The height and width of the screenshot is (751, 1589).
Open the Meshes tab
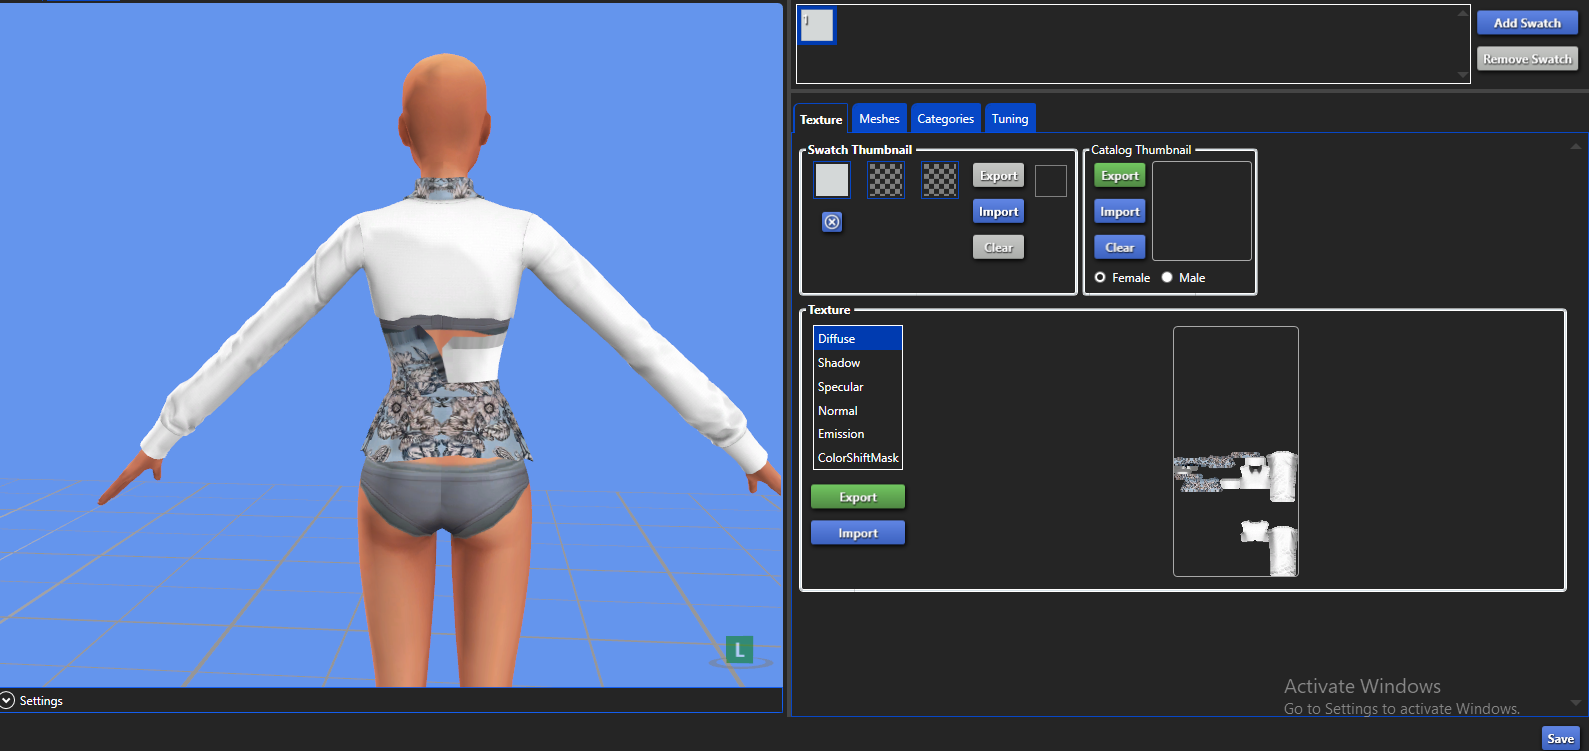coord(879,118)
